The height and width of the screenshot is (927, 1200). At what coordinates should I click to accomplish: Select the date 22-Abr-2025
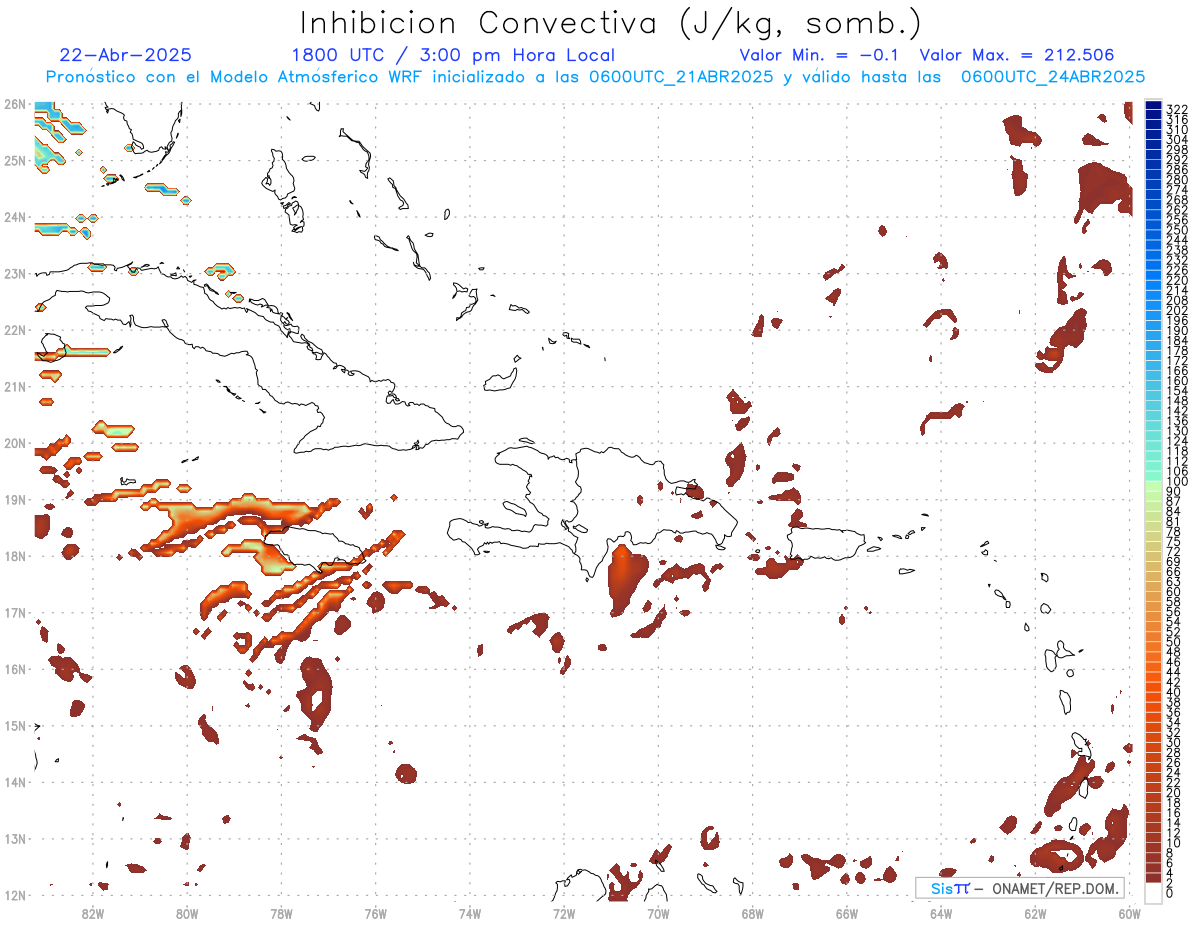[x=126, y=56]
